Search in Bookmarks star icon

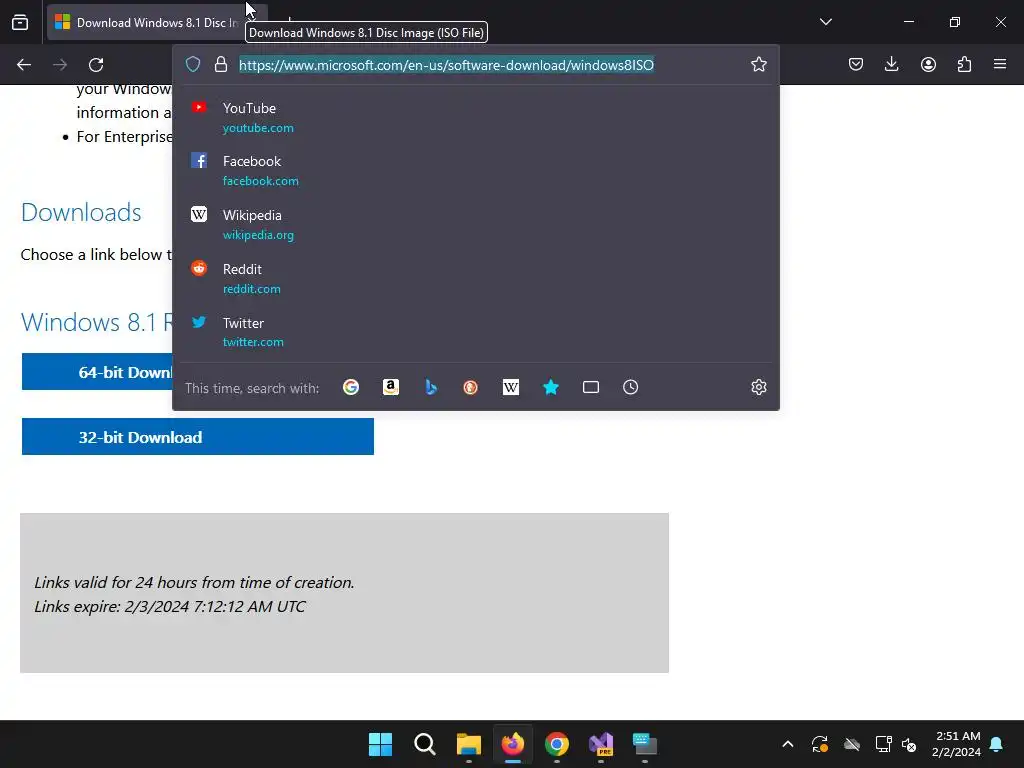(551, 387)
